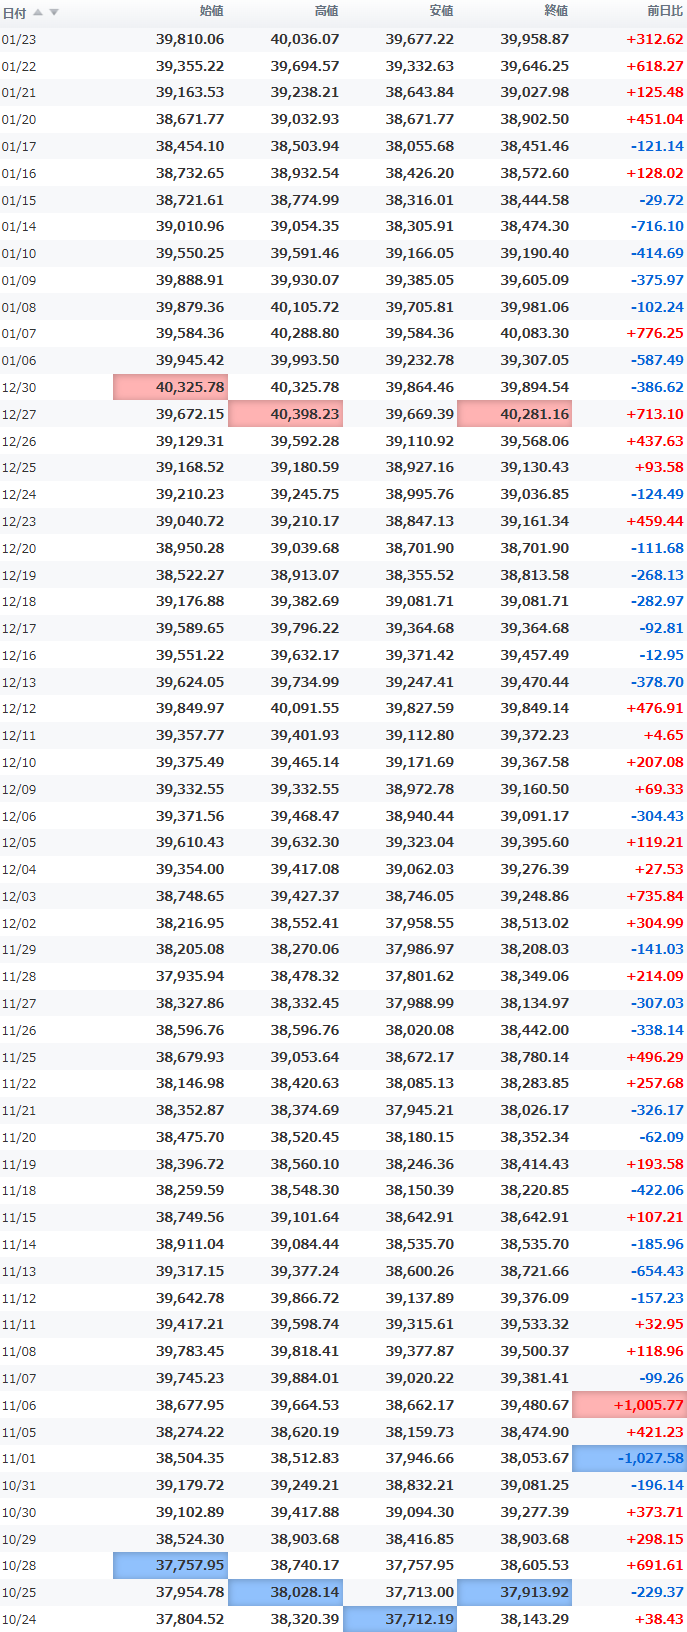687x1632 pixels.
Task: Select the -12.95 change on 12/16
Action: pos(661,655)
